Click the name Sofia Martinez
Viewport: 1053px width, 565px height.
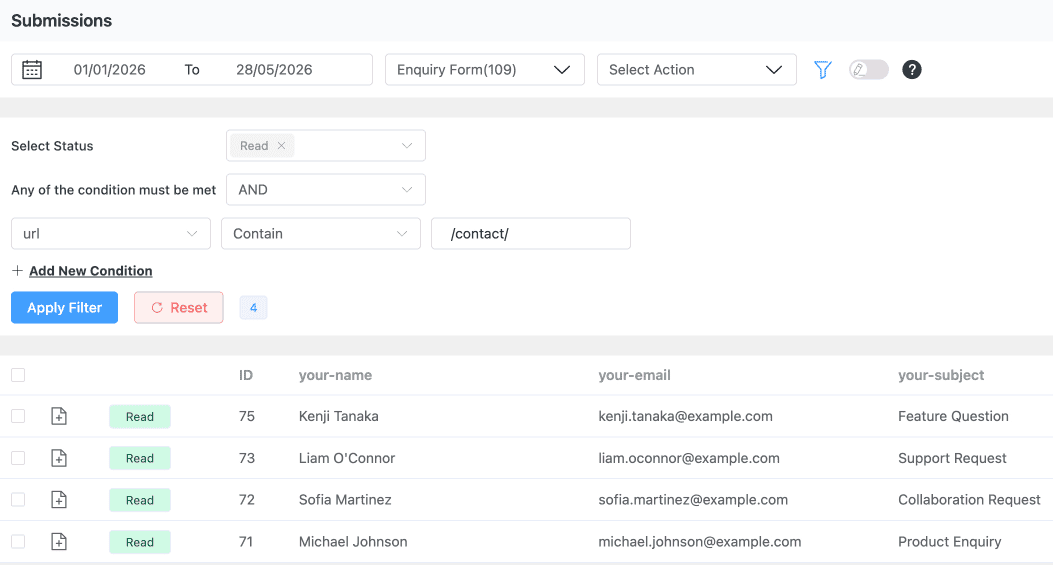tap(345, 500)
